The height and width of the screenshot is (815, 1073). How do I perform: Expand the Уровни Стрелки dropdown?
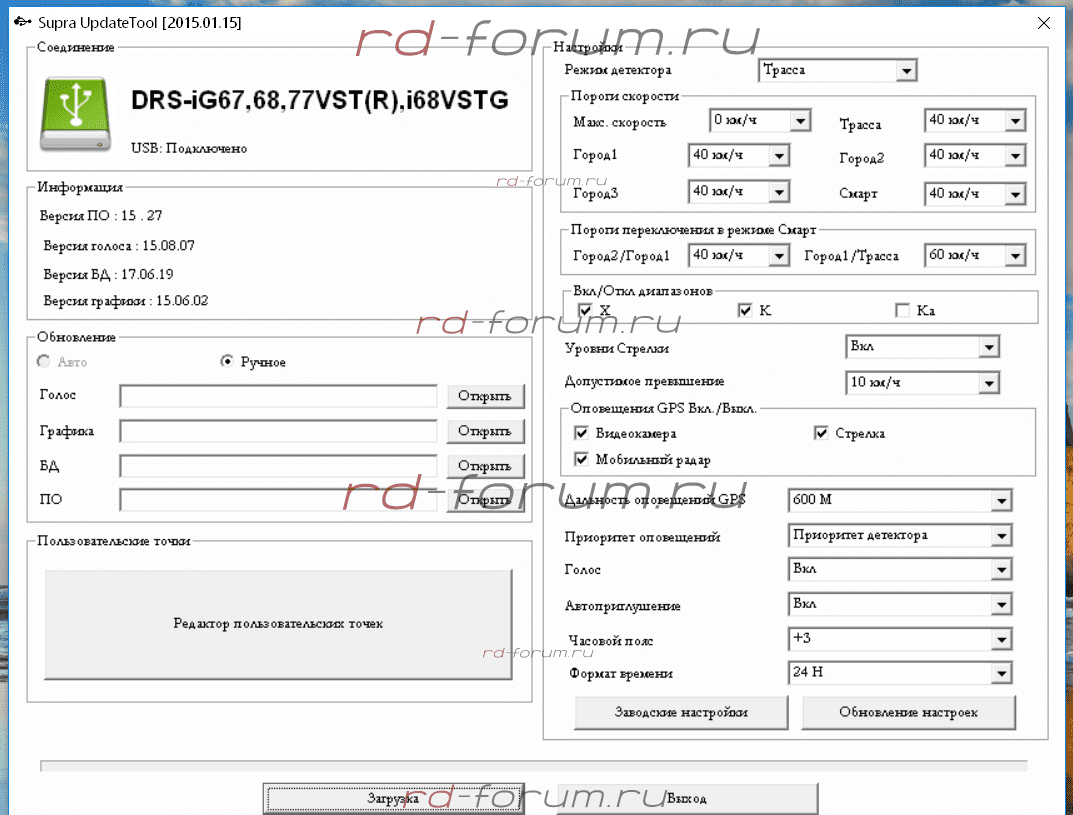pos(922,347)
